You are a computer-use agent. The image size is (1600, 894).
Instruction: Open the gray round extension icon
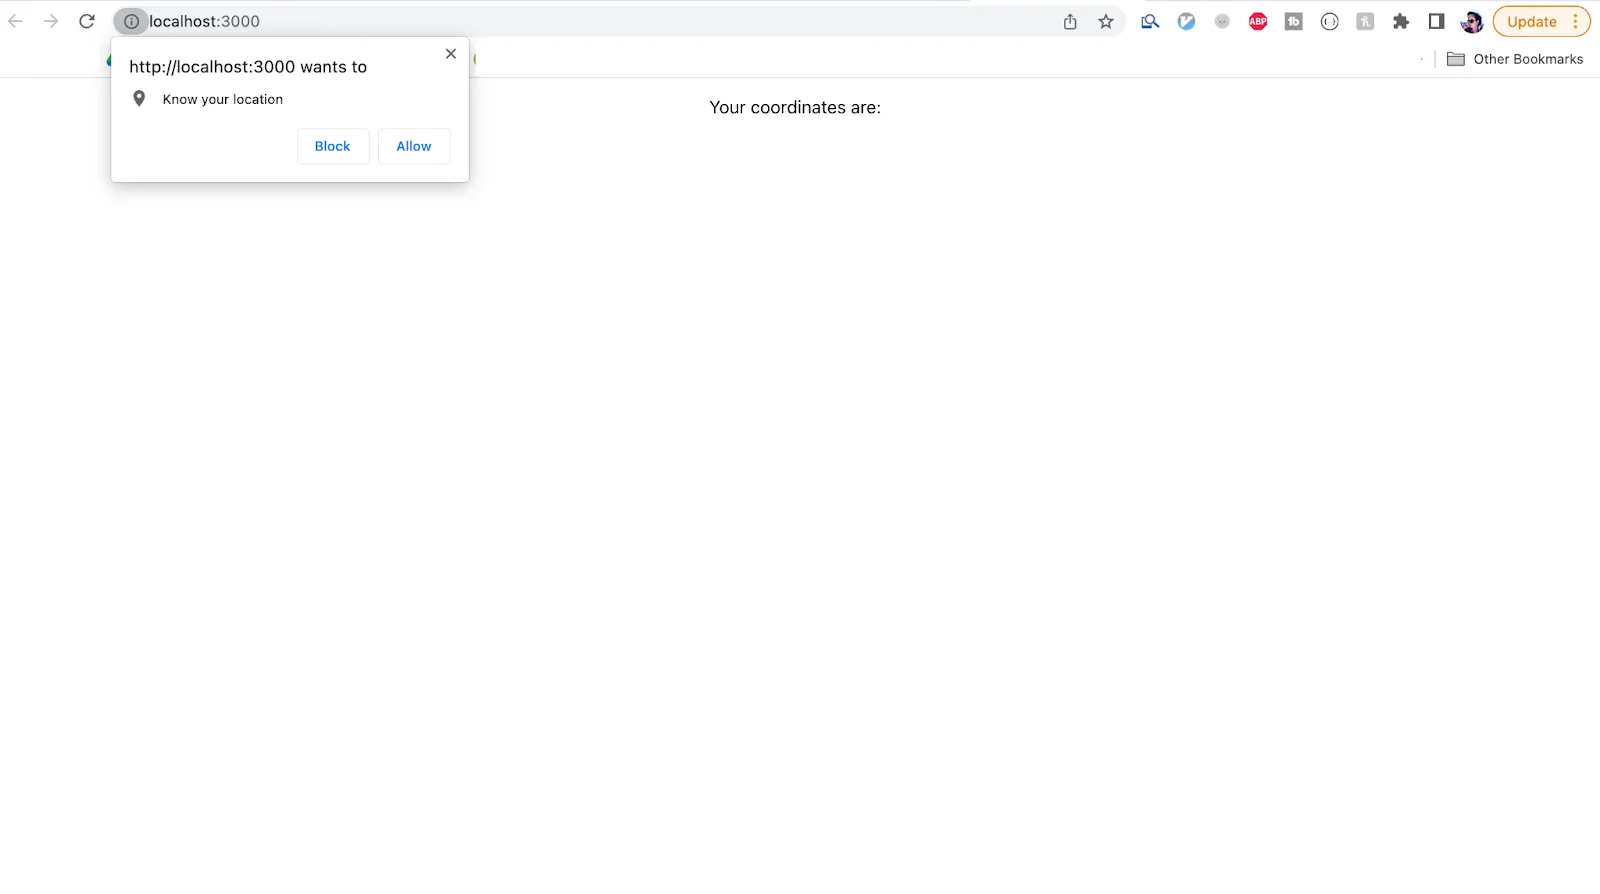pos(1222,21)
